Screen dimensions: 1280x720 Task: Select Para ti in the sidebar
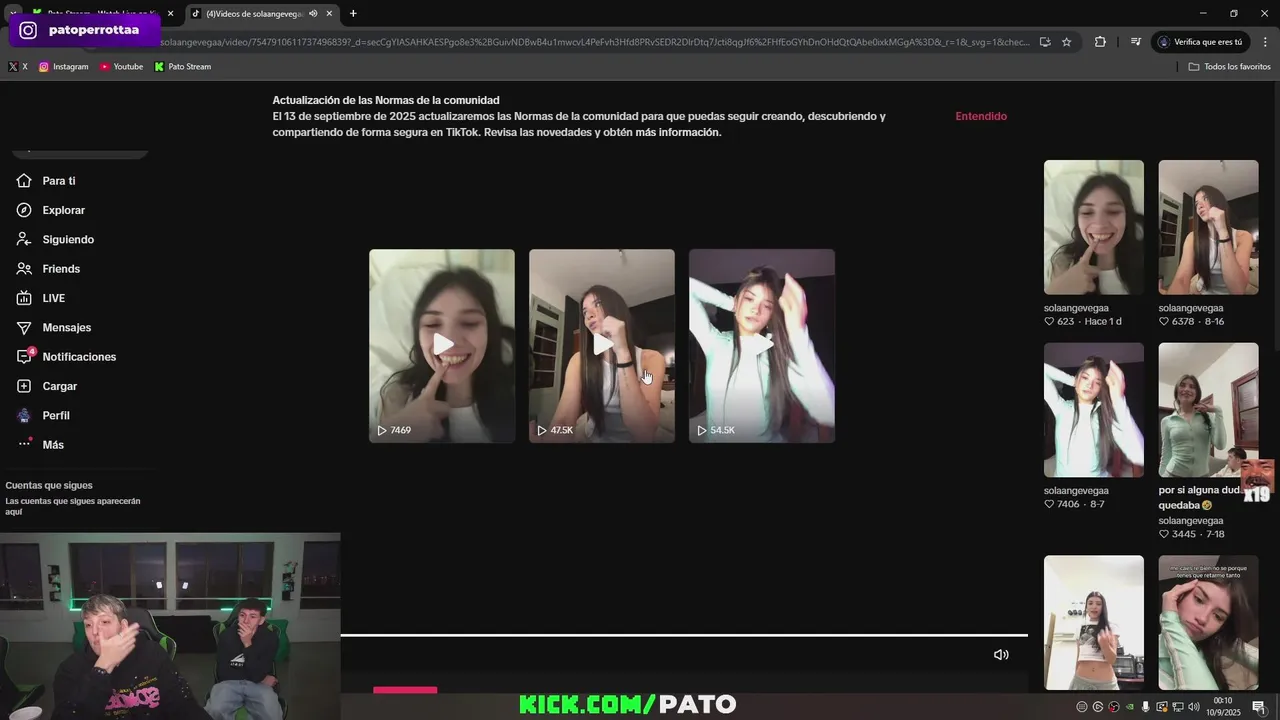pos(59,181)
